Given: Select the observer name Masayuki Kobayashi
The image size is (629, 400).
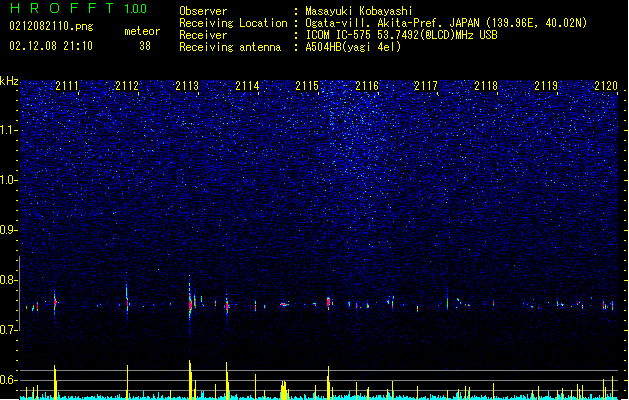Looking at the screenshot, I should (x=359, y=11).
